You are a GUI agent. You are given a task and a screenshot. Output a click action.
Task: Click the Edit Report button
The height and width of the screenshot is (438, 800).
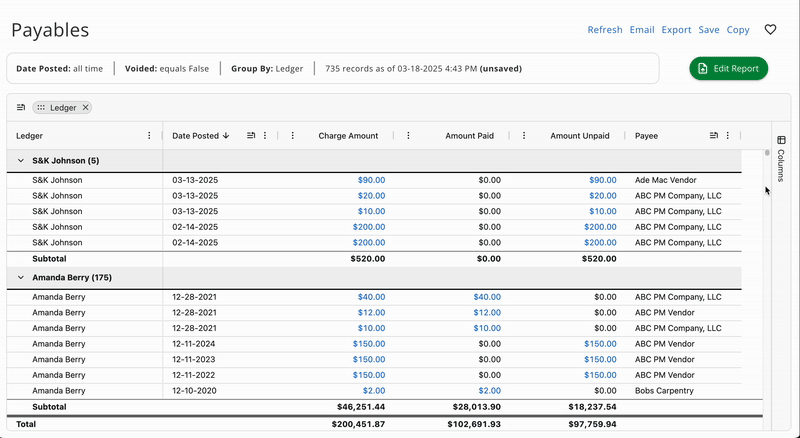pos(729,68)
